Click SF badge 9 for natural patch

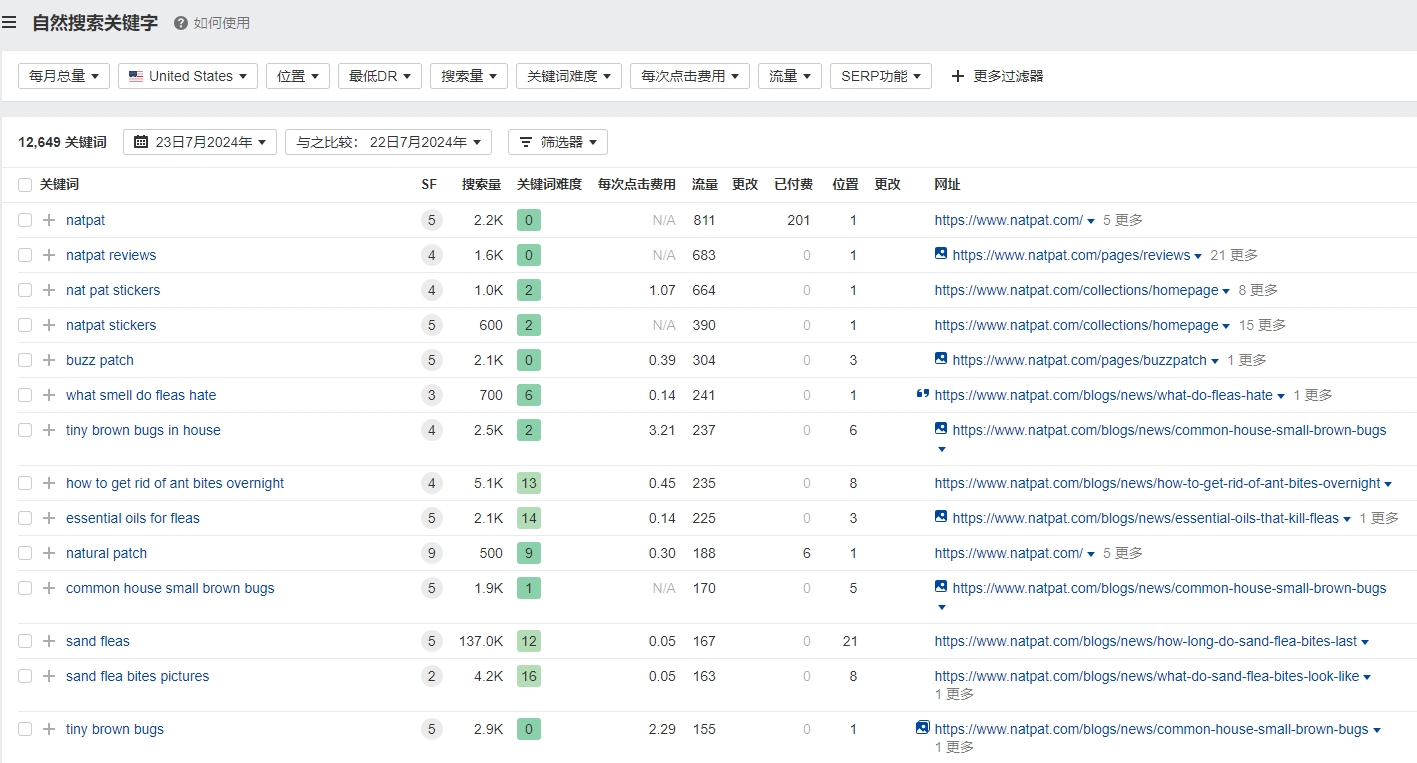(x=432, y=553)
